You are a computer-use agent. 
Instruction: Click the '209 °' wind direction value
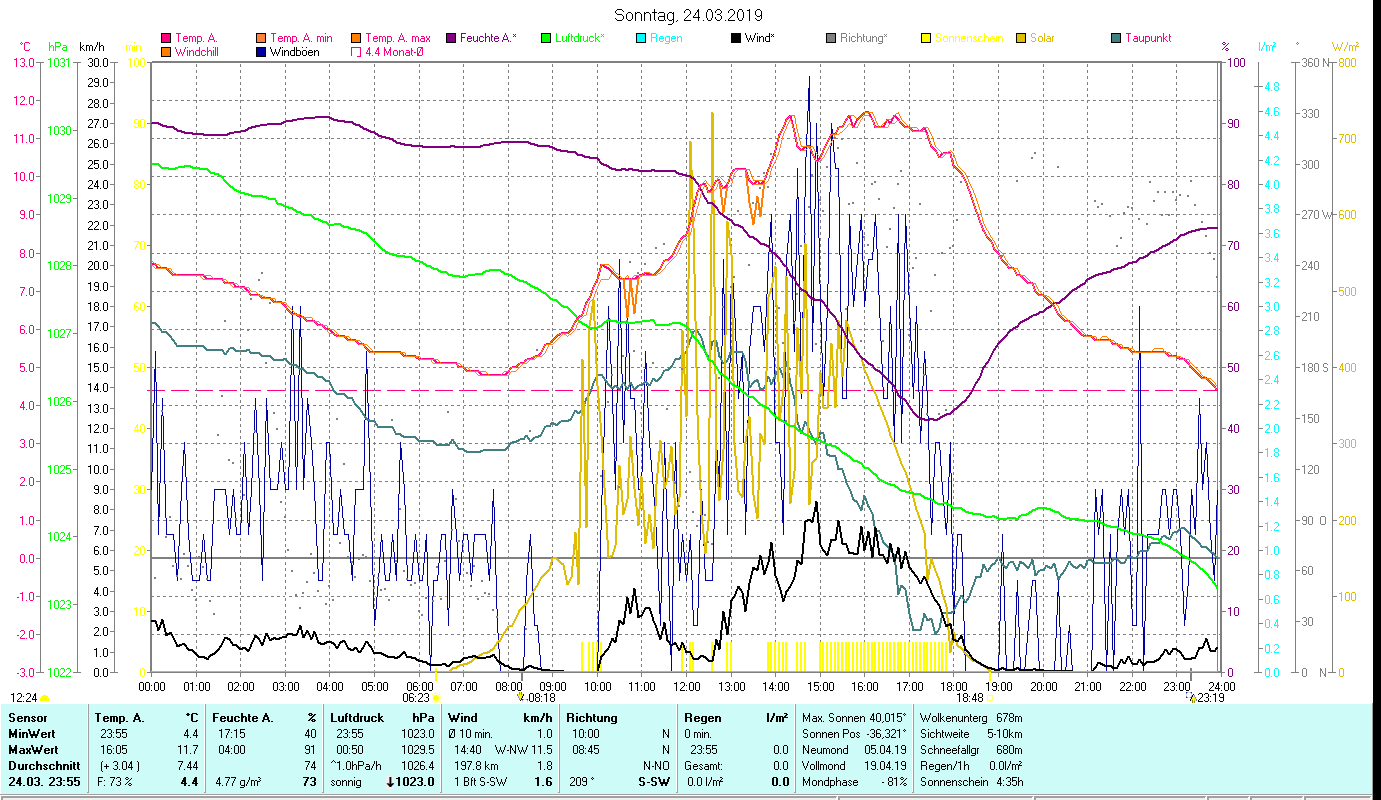click(580, 782)
